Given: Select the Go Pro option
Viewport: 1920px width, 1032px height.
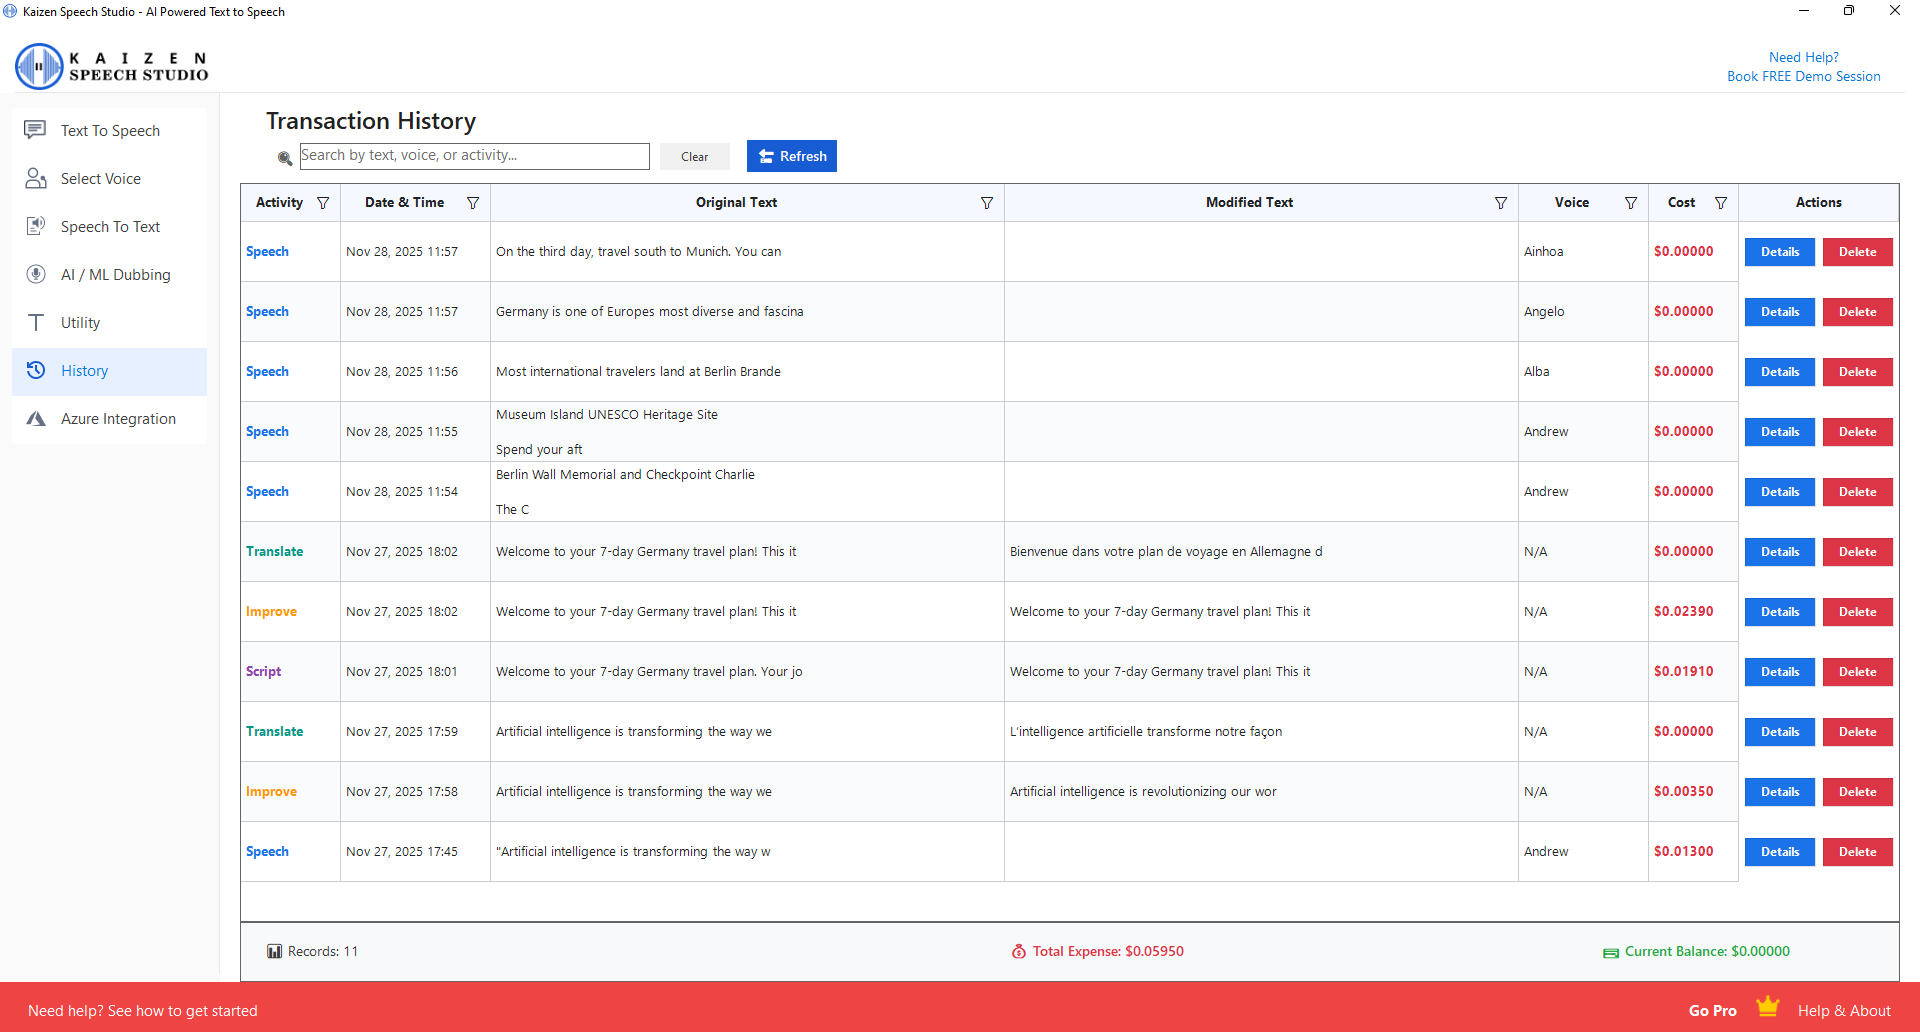Looking at the screenshot, I should 1712,1011.
